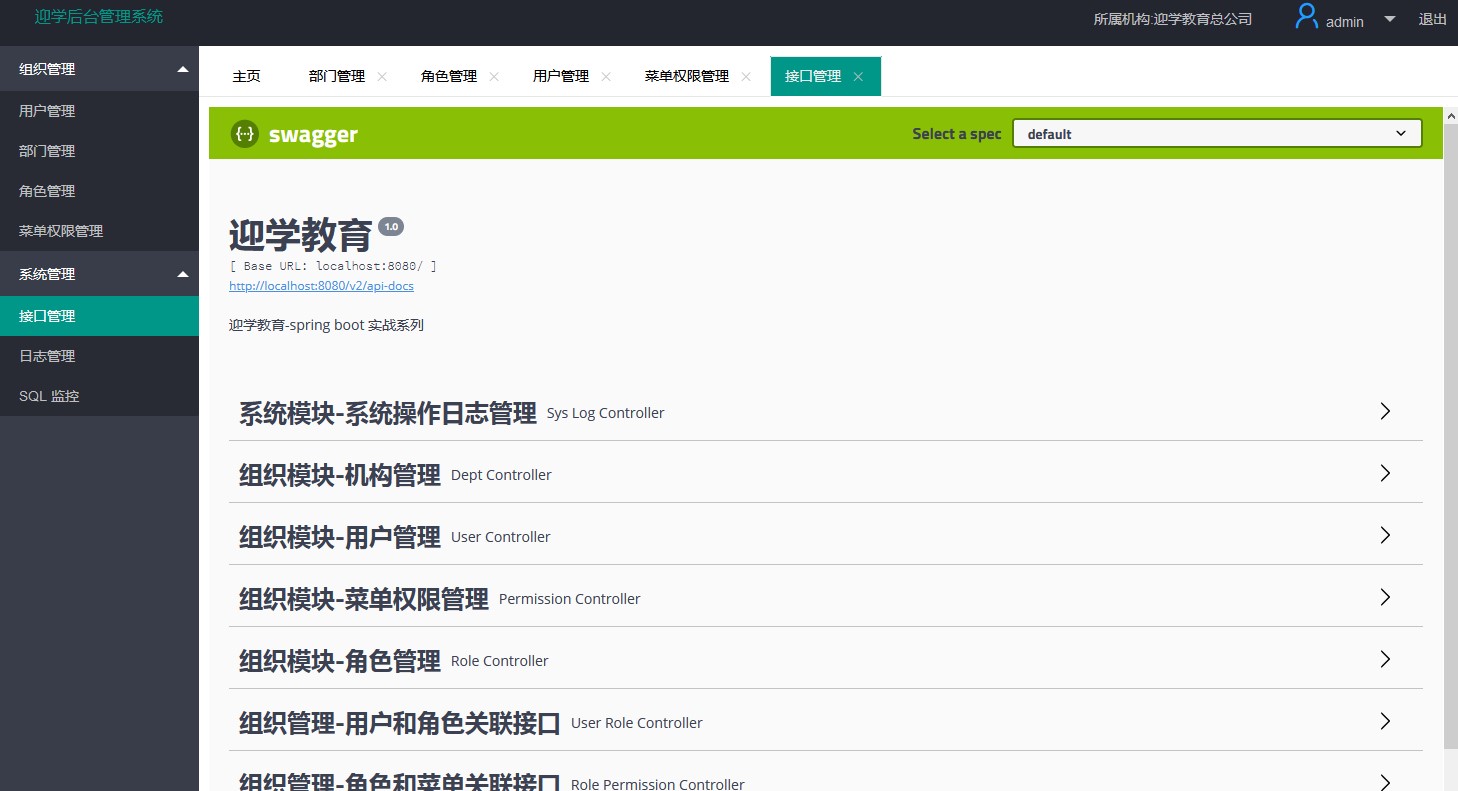Close the 用户管理 tab using X icon
Image resolution: width=1458 pixels, height=791 pixels.
(x=606, y=77)
